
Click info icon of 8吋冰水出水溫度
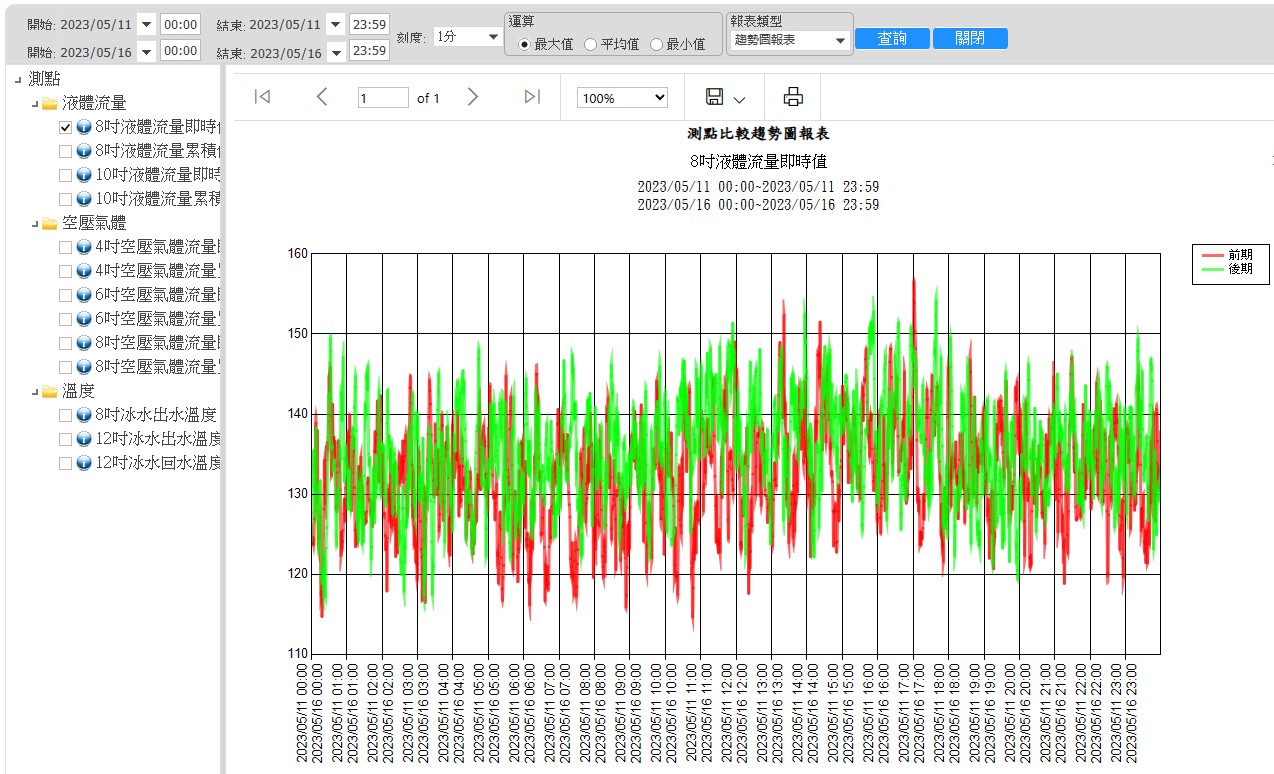coord(84,415)
